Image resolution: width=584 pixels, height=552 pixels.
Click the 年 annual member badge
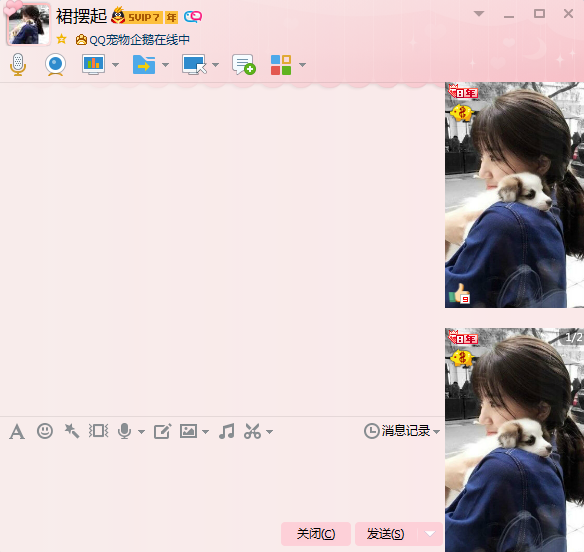(x=171, y=18)
